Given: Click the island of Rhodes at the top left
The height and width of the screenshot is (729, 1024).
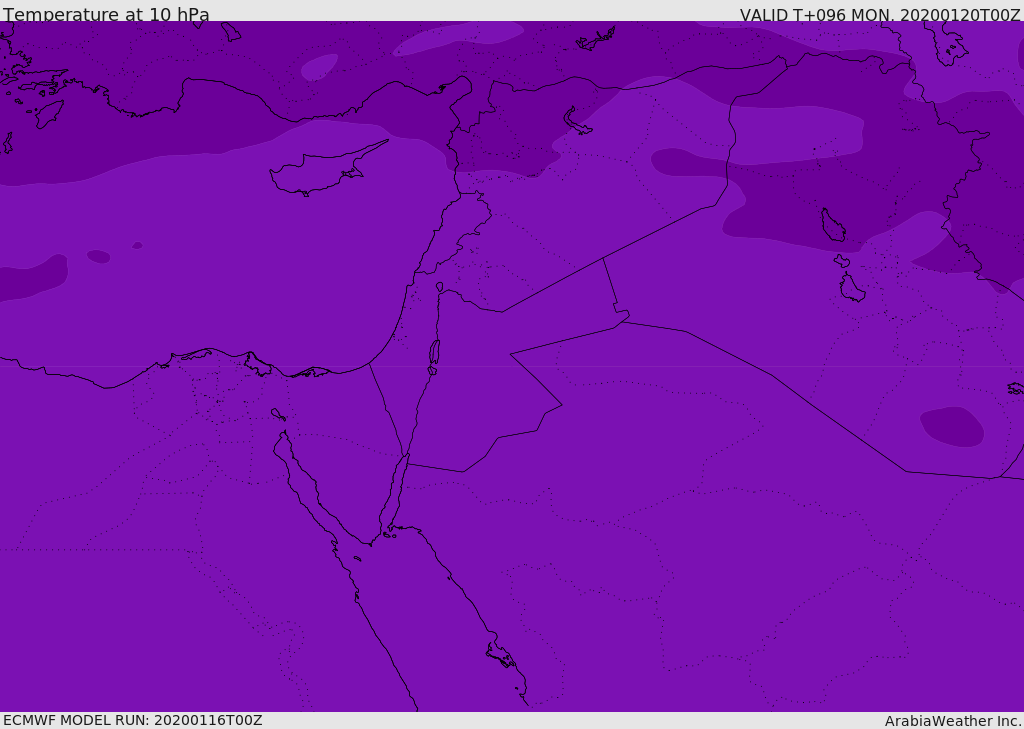Looking at the screenshot, I should tap(49, 114).
